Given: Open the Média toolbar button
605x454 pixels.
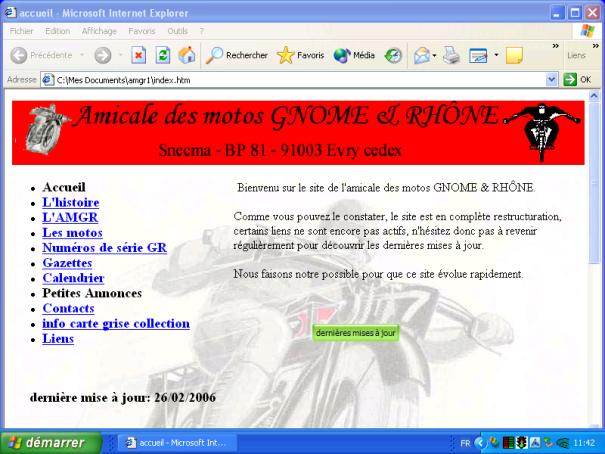Looking at the screenshot, I should [354, 56].
